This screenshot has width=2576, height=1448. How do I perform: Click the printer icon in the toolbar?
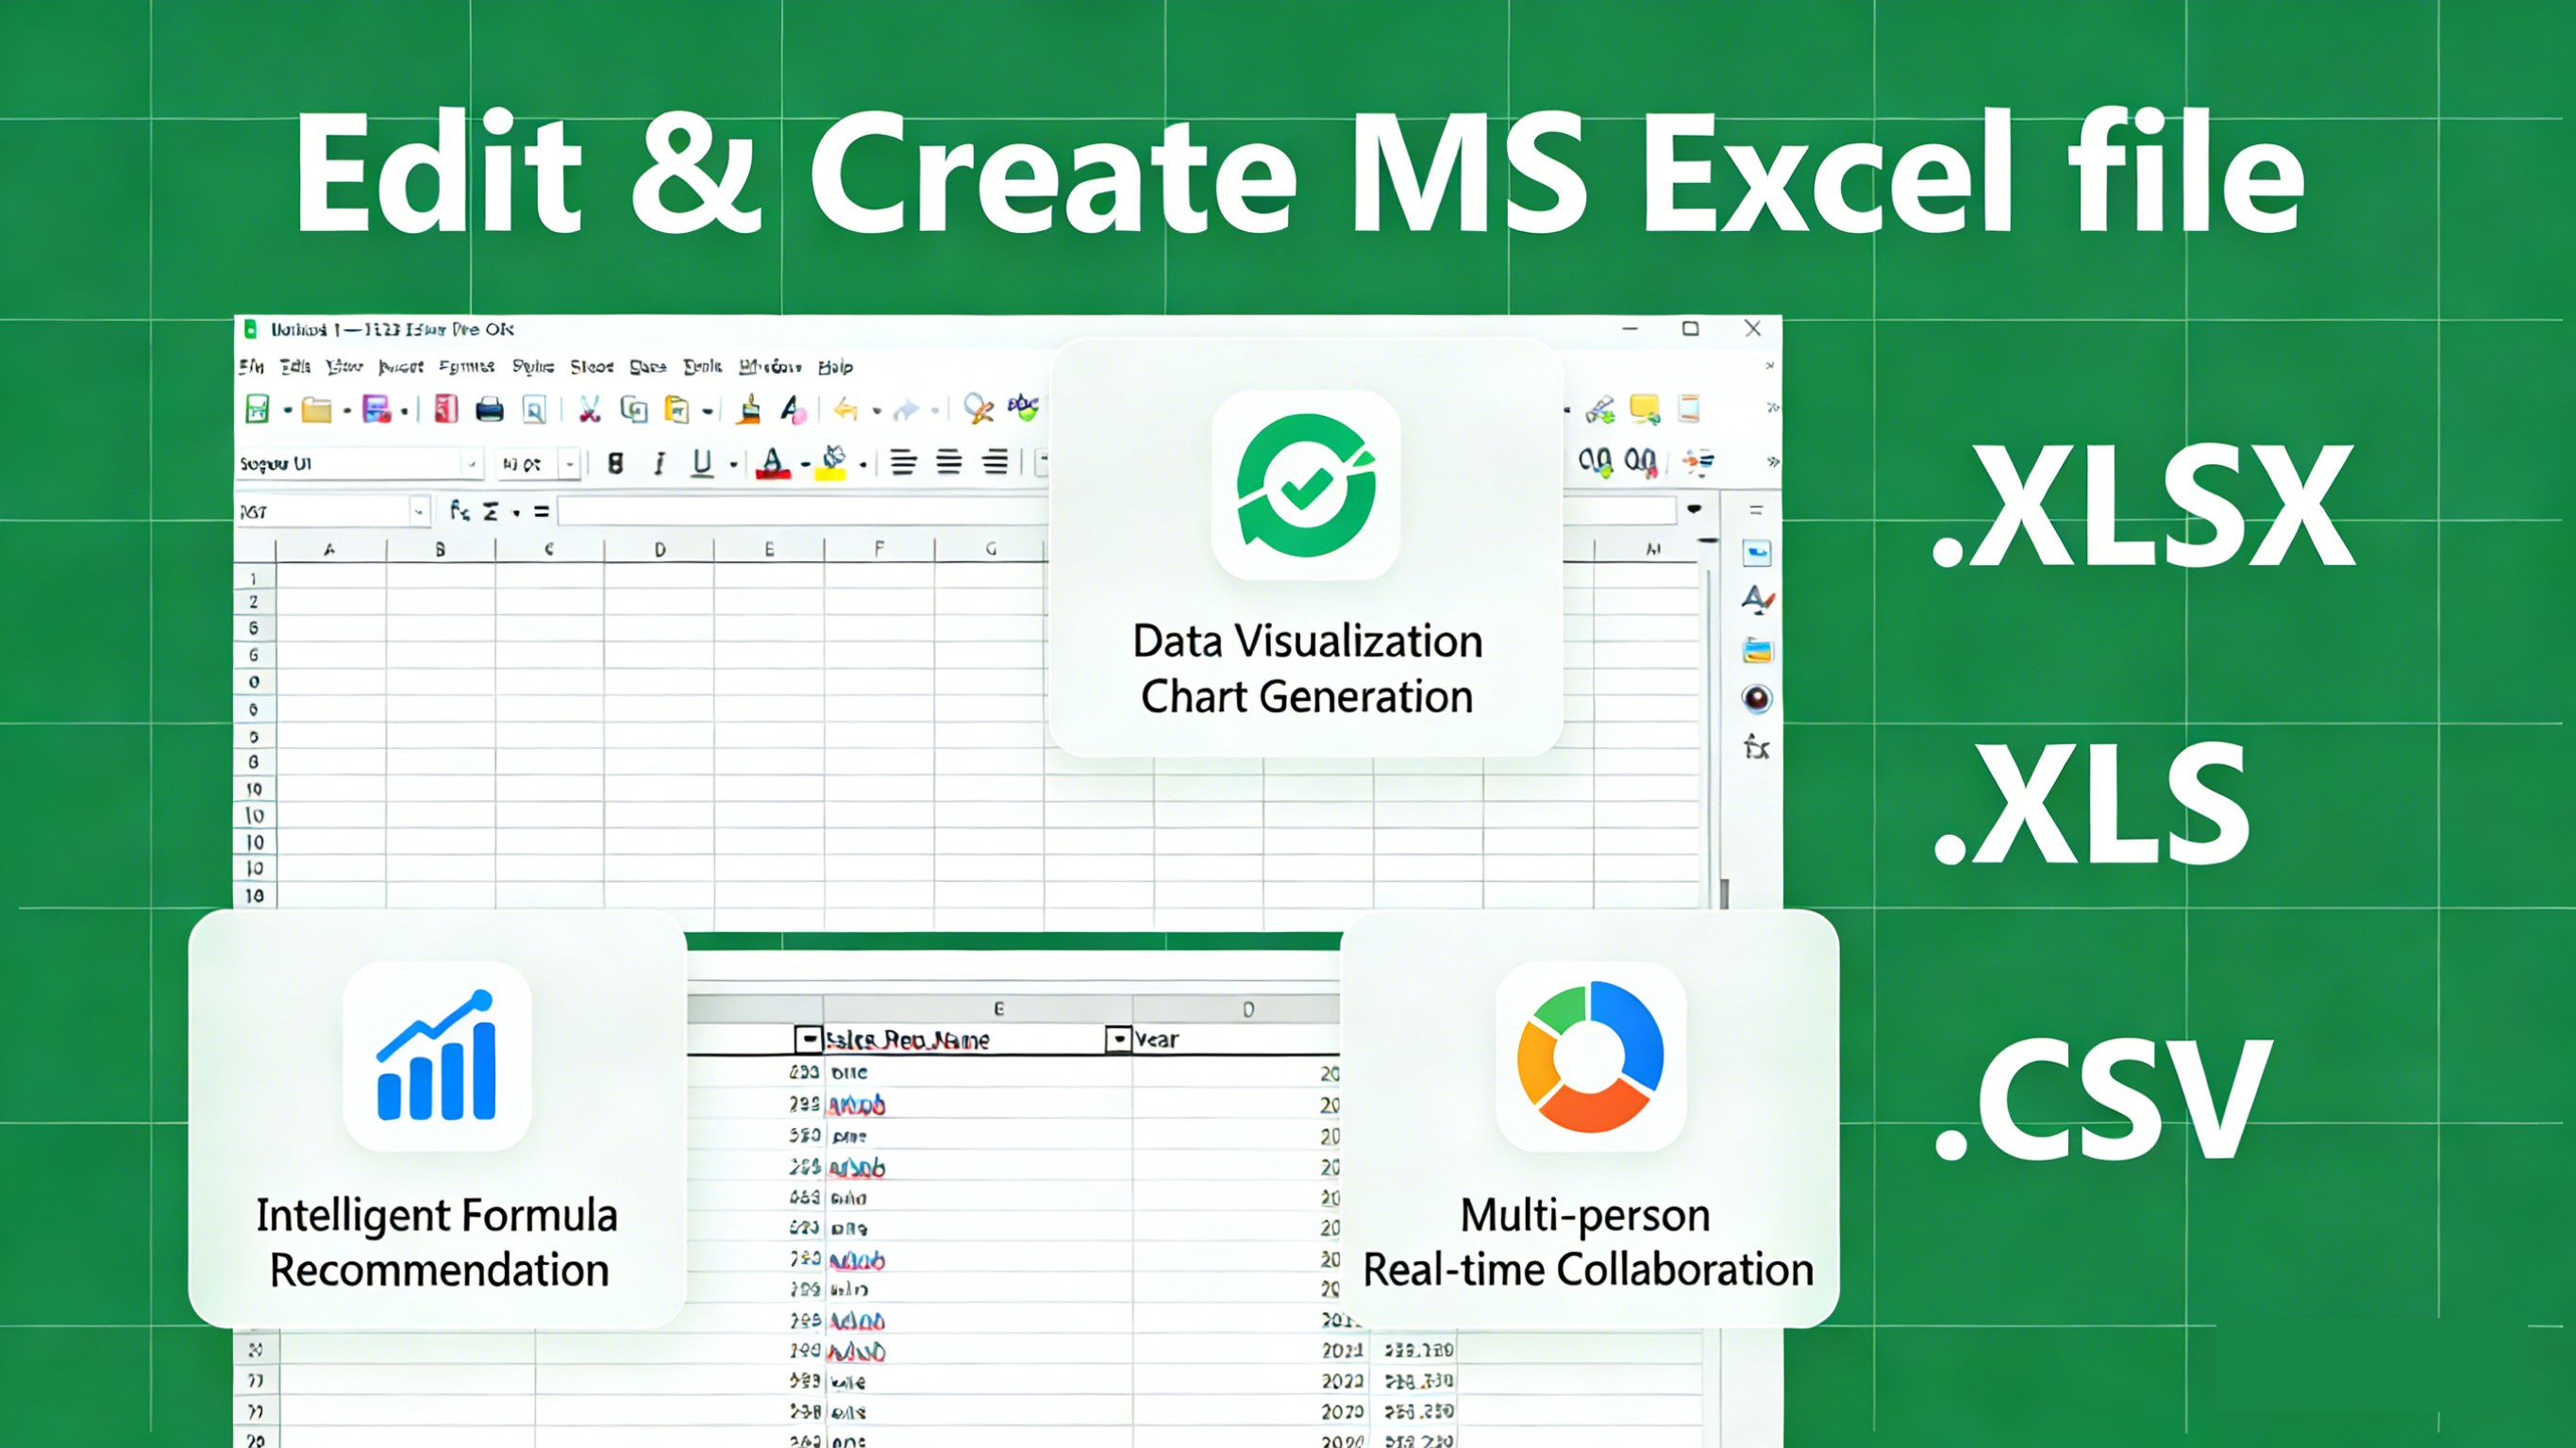click(489, 409)
